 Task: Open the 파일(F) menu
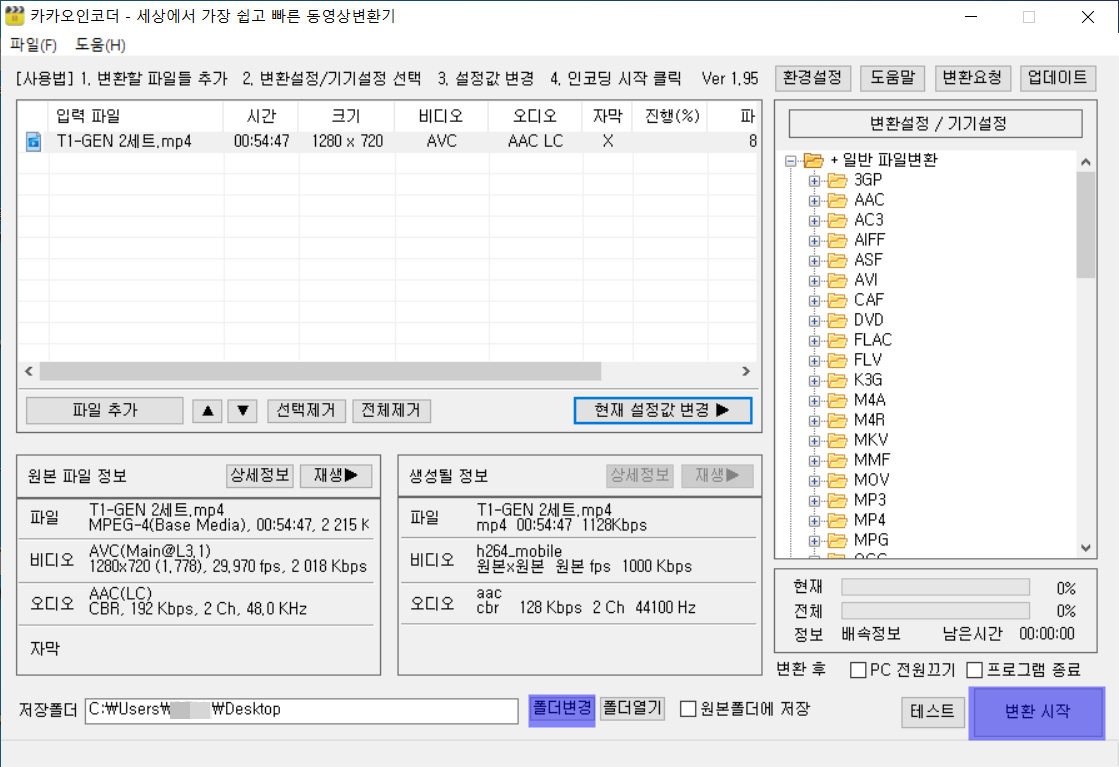coord(34,45)
